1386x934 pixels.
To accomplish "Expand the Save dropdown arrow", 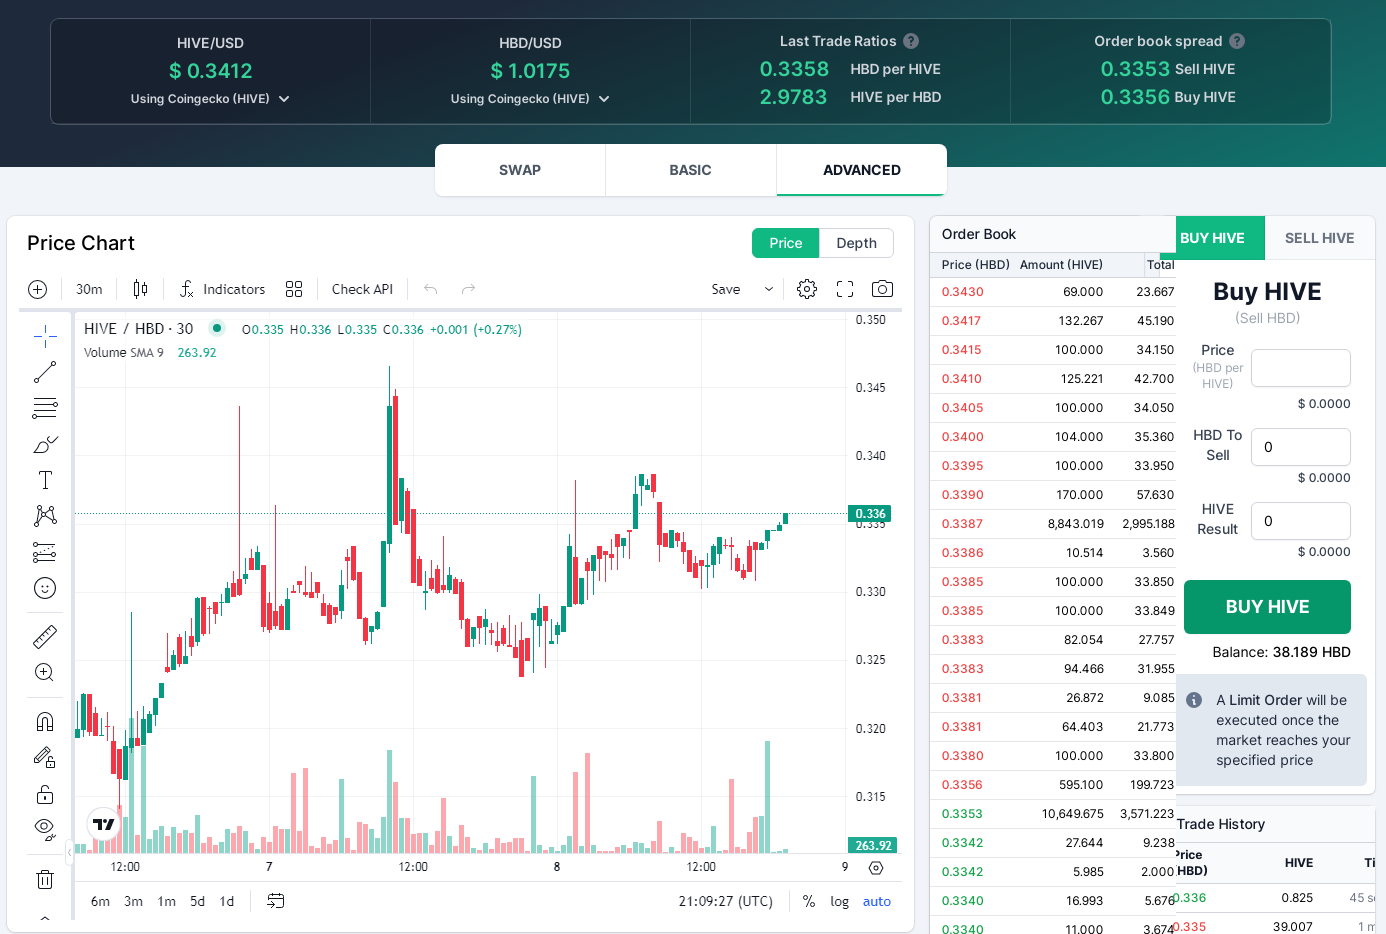I will coord(769,289).
